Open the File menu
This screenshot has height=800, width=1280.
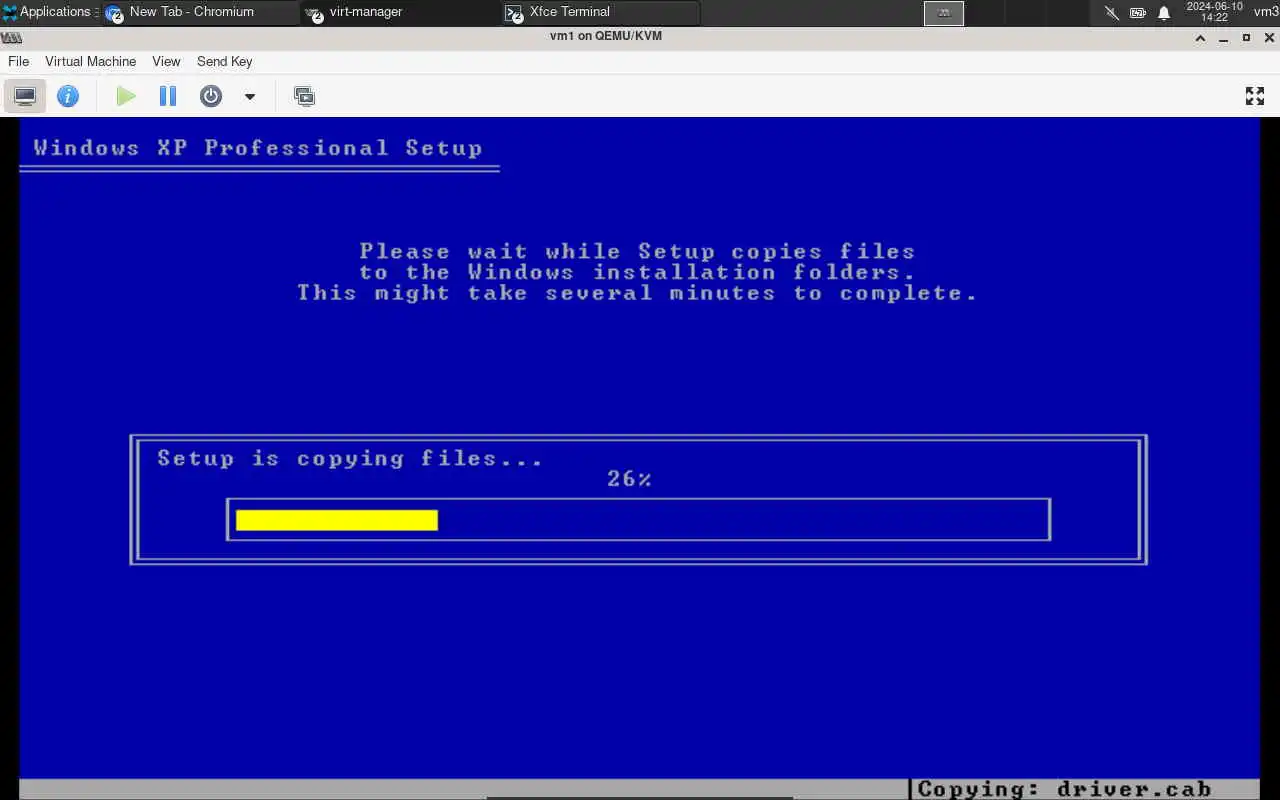point(18,61)
